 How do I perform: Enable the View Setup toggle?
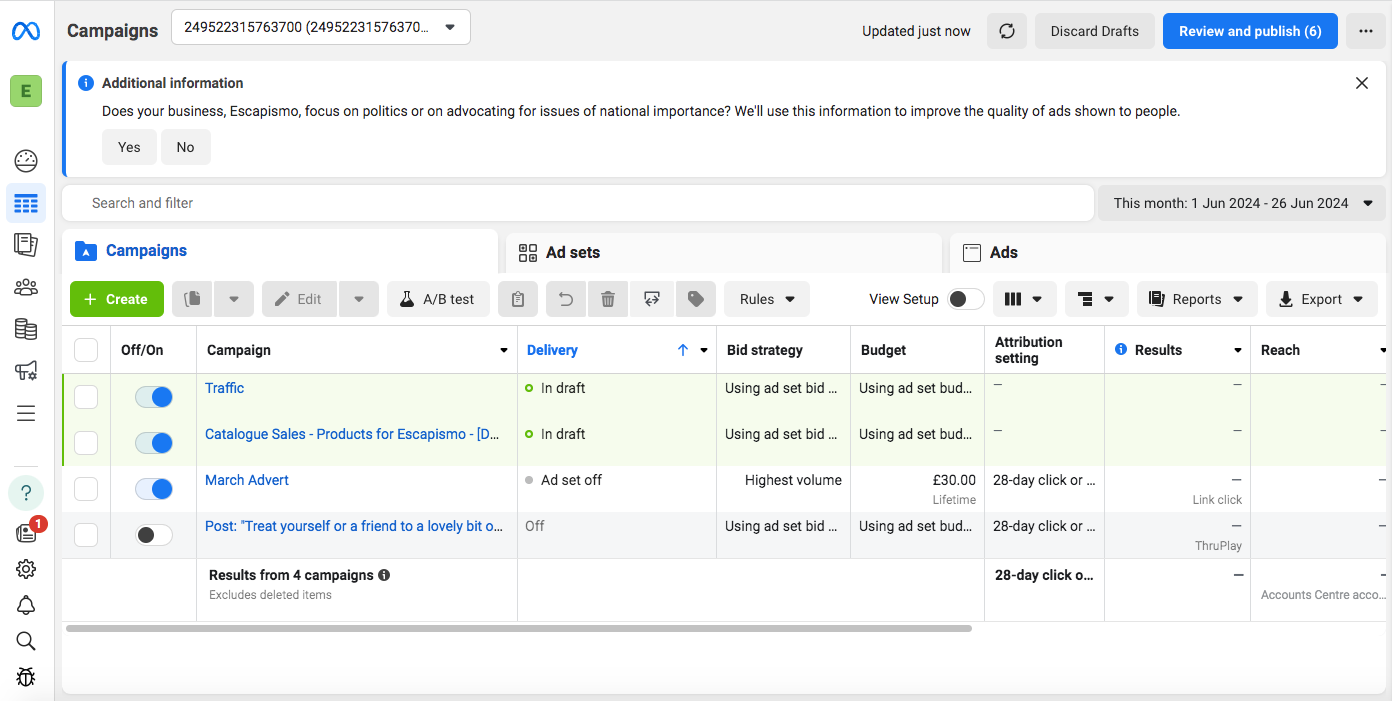[966, 299]
